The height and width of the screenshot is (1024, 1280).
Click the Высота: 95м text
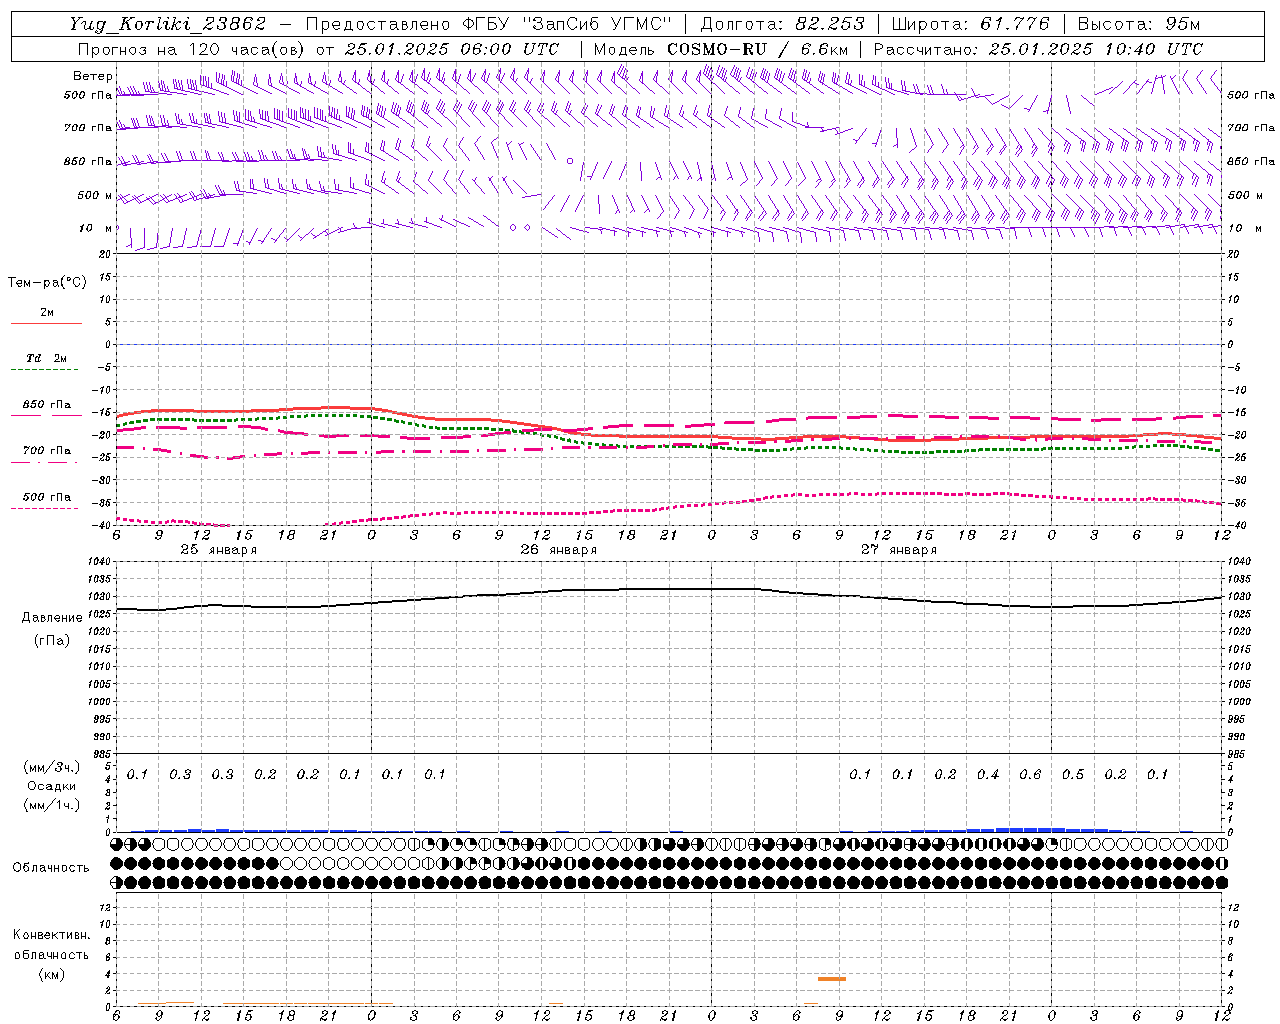click(x=1138, y=24)
